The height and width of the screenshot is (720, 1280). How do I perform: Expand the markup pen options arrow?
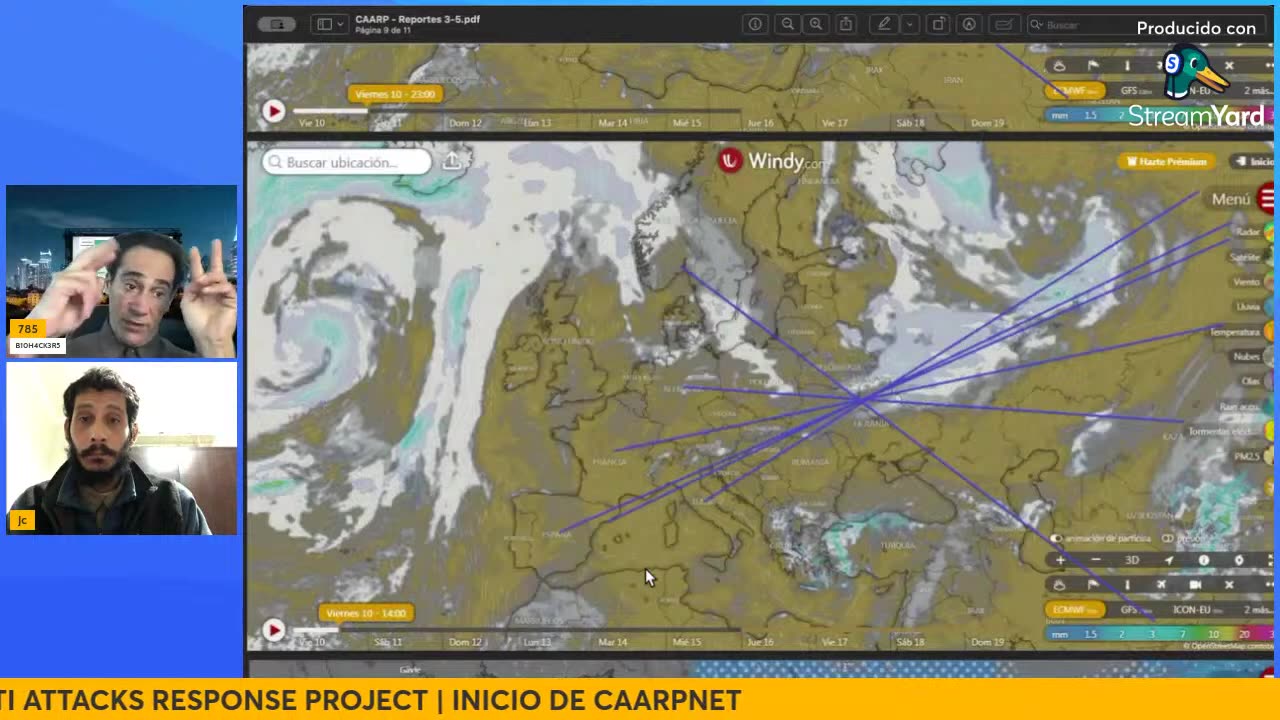[x=910, y=24]
